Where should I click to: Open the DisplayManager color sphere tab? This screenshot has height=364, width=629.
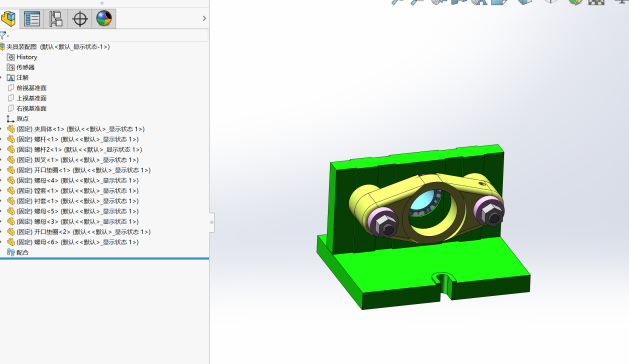pos(104,18)
